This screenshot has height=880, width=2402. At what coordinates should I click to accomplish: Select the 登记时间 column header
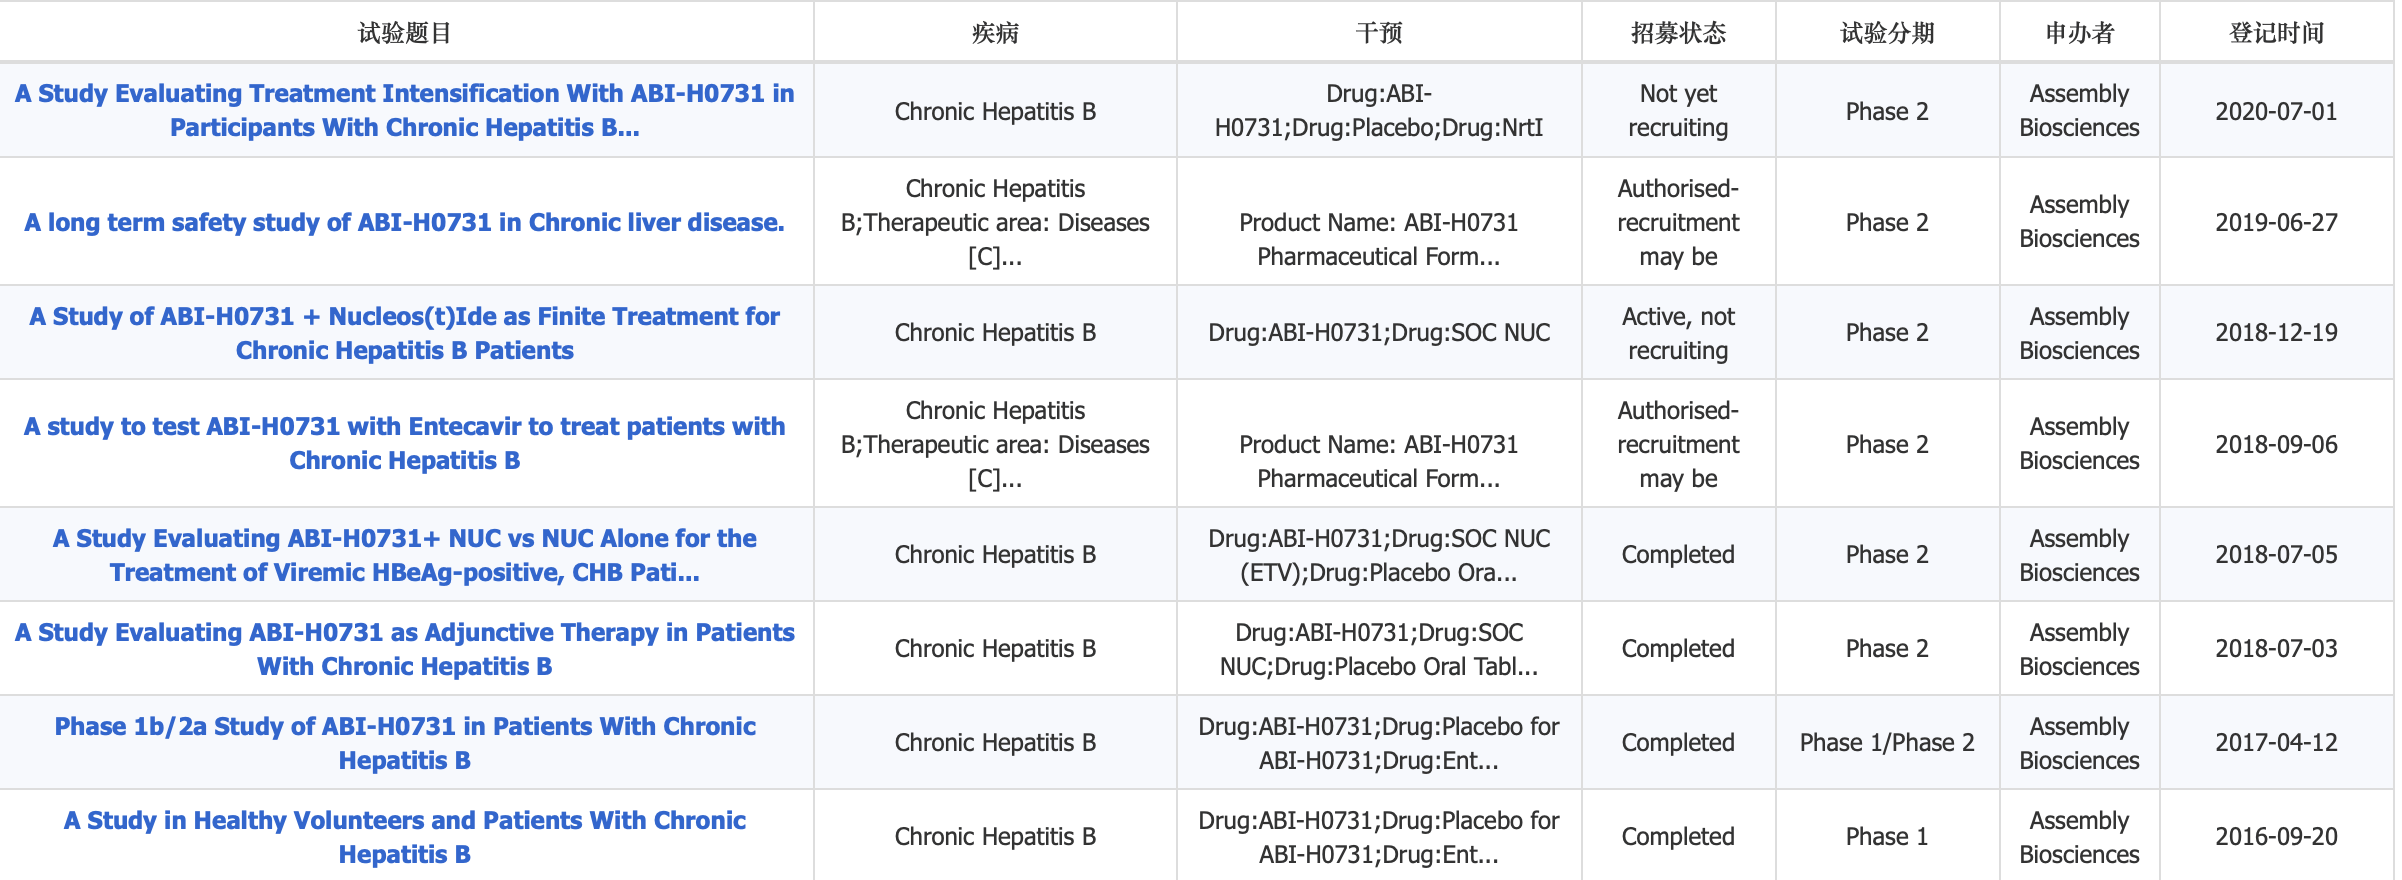2277,33
